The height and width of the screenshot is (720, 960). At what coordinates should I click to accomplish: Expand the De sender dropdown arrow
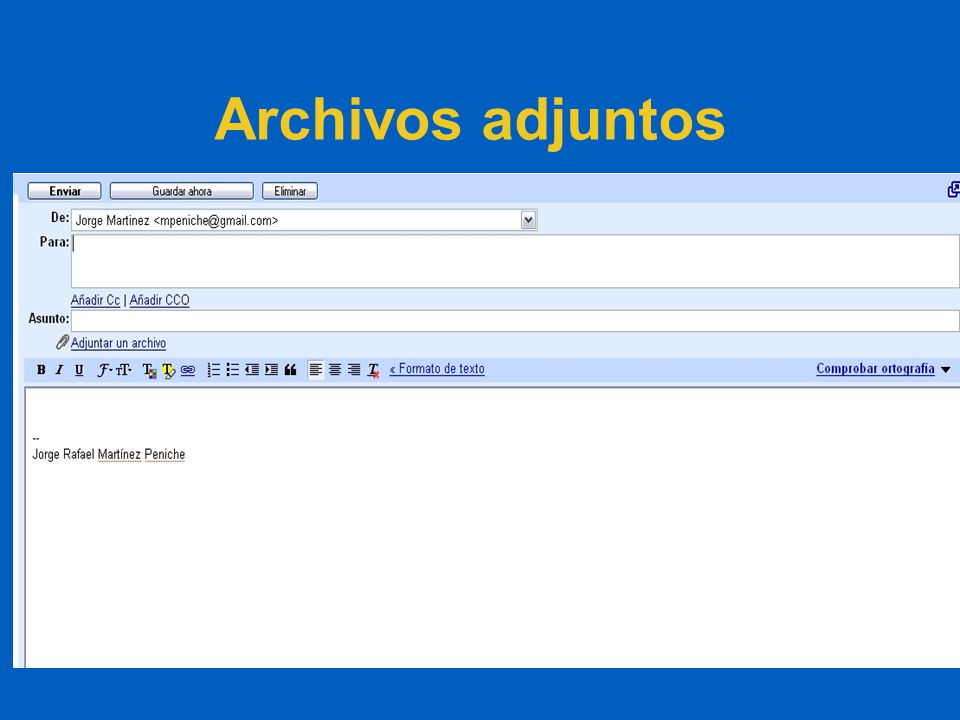click(528, 220)
